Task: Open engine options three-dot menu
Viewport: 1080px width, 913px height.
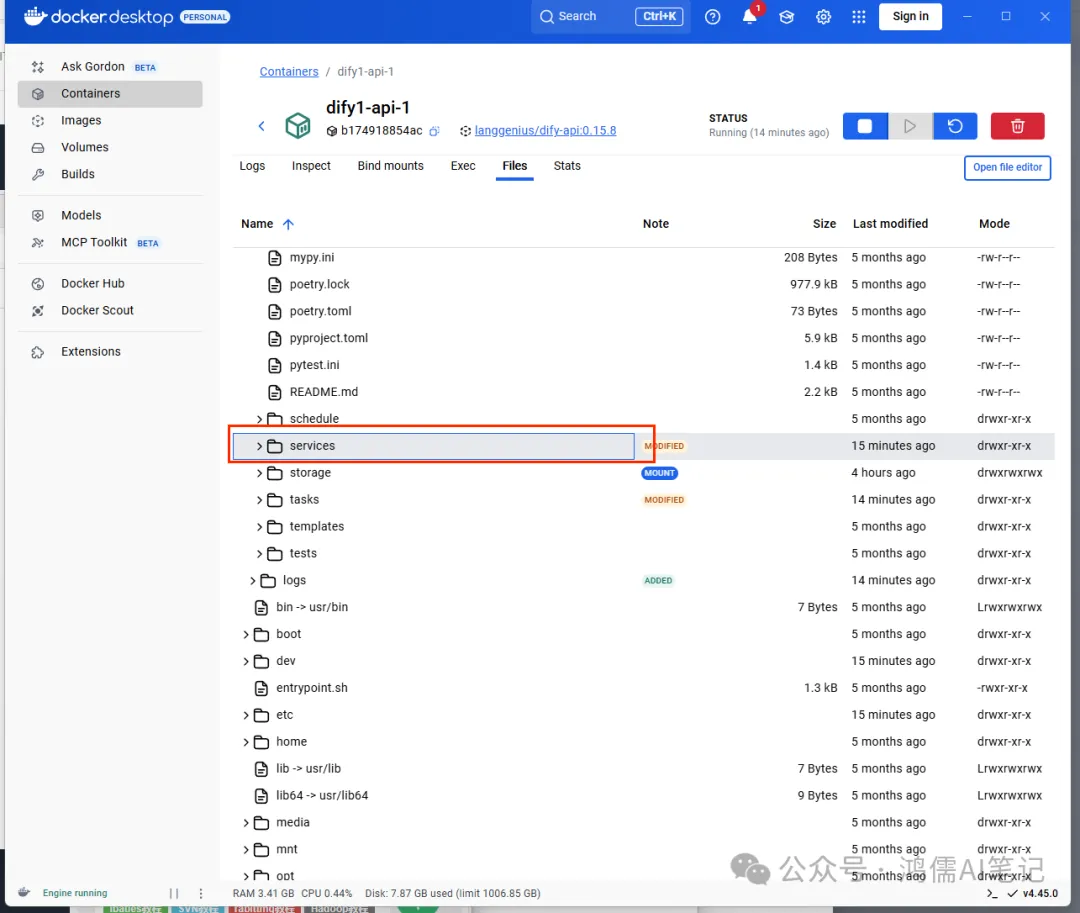Action: coord(200,893)
